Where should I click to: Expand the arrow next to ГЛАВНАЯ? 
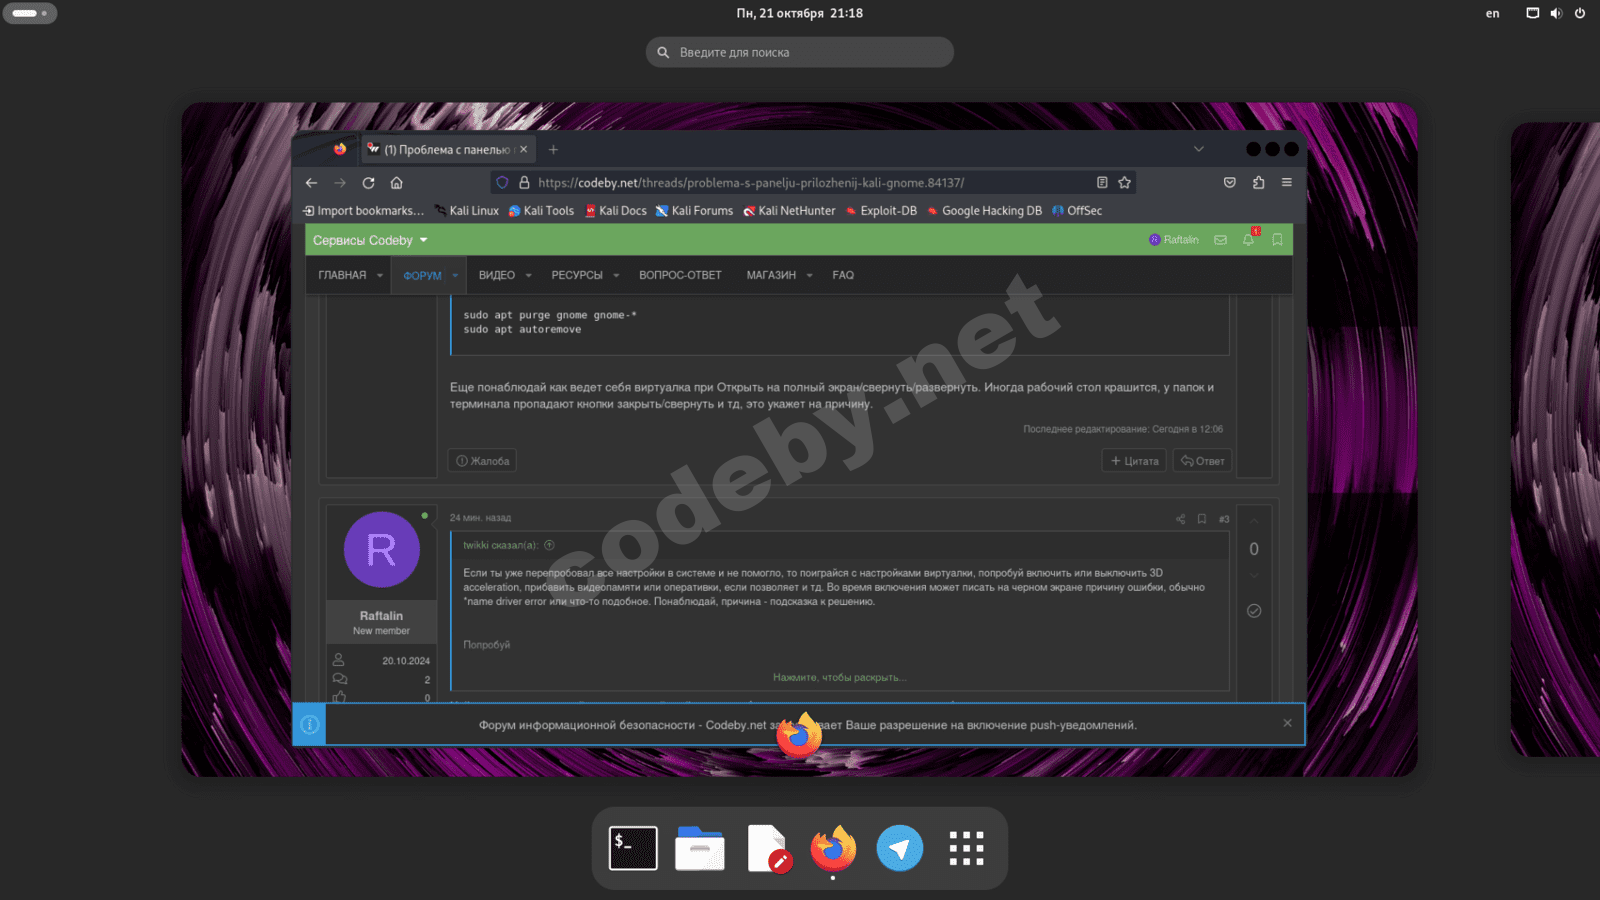pyautogui.click(x=380, y=276)
